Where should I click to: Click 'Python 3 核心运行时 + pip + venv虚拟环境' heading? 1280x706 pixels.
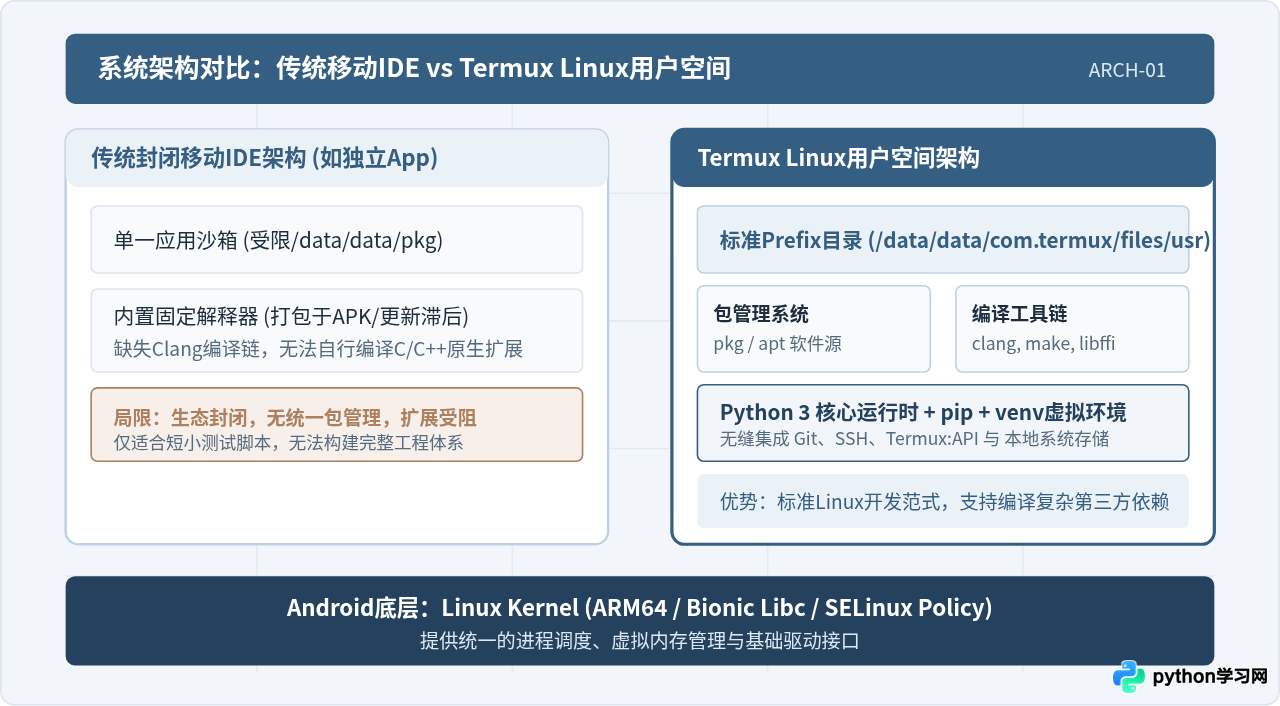pyautogui.click(x=923, y=413)
